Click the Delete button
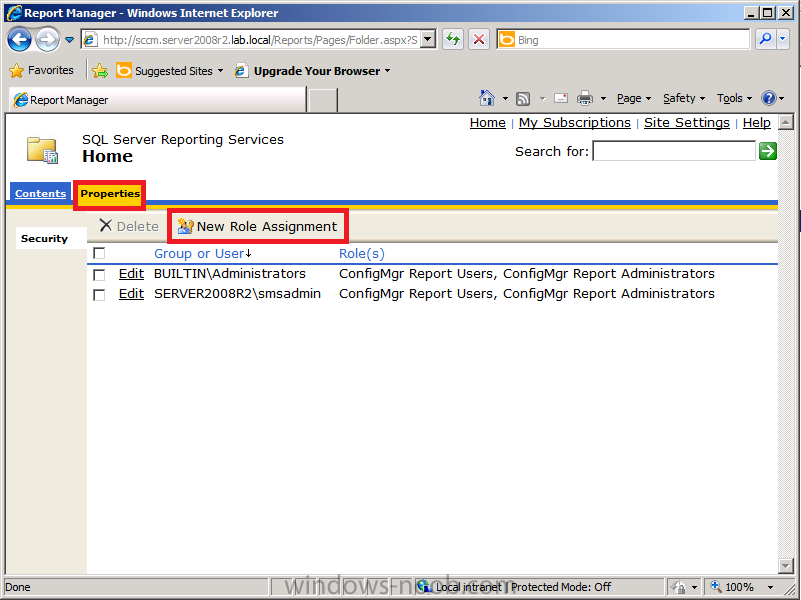The width and height of the screenshot is (801, 600). [x=129, y=226]
